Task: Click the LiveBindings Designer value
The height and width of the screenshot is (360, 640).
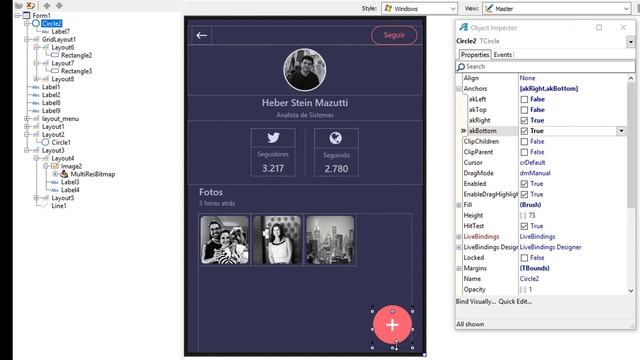Action: [550, 247]
